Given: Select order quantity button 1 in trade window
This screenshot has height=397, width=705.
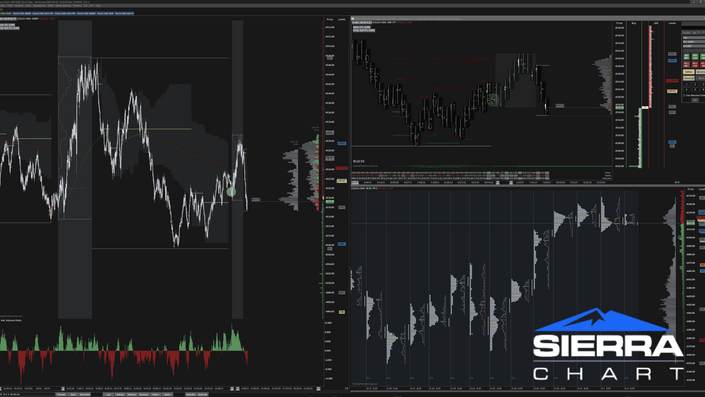Looking at the screenshot, I should (x=687, y=84).
